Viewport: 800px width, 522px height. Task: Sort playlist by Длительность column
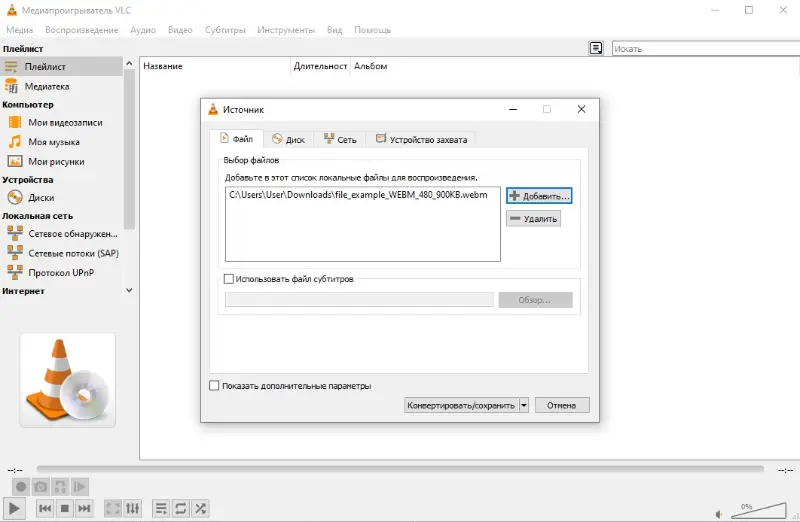[x=320, y=66]
